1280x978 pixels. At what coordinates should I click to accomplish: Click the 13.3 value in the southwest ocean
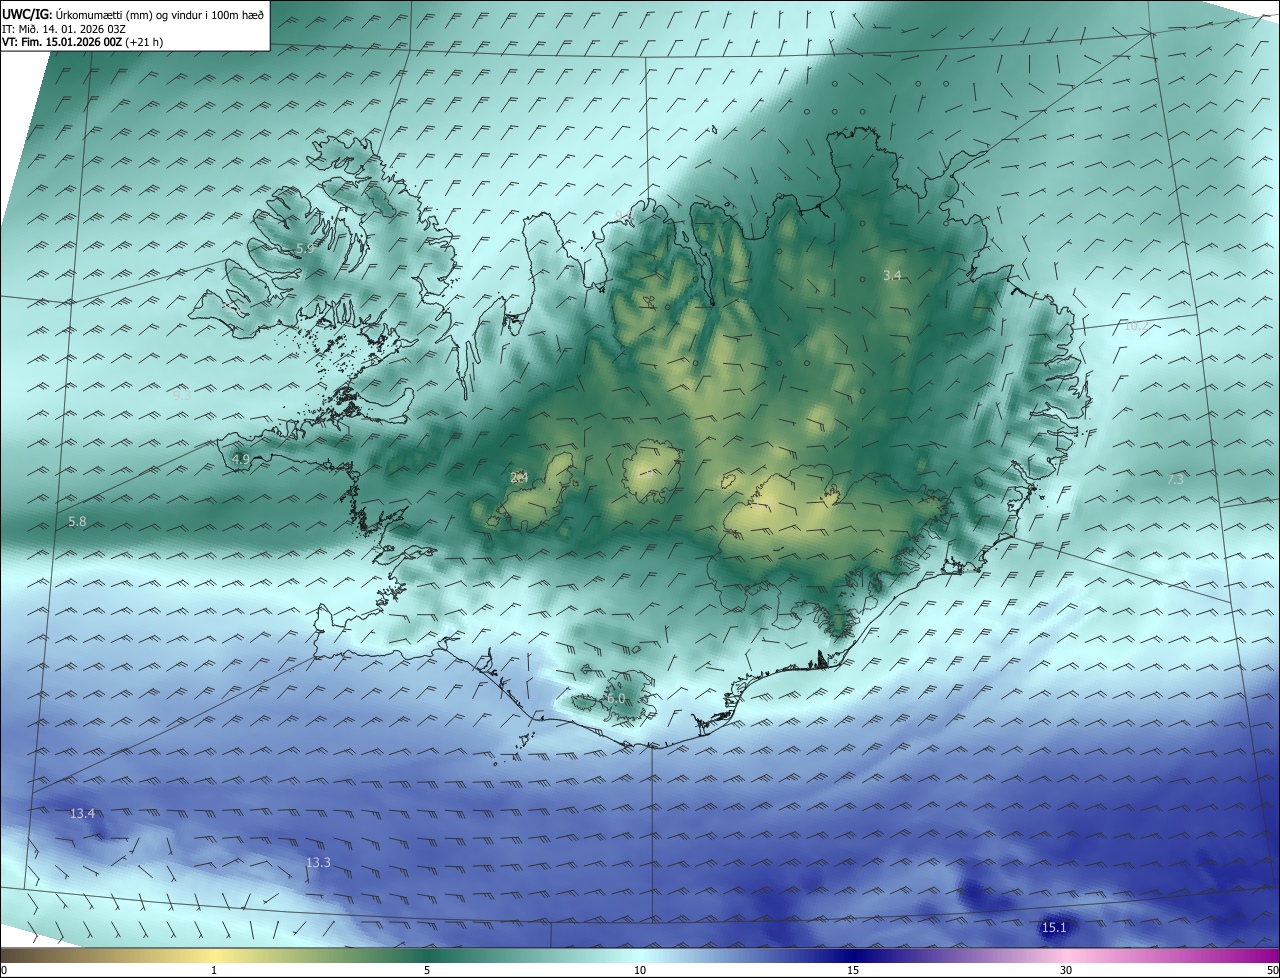click(318, 862)
